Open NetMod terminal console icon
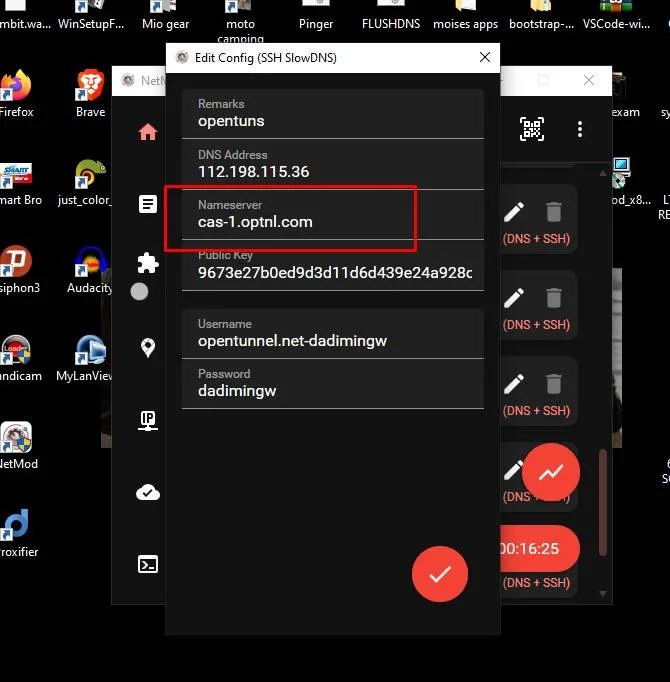 [148, 564]
